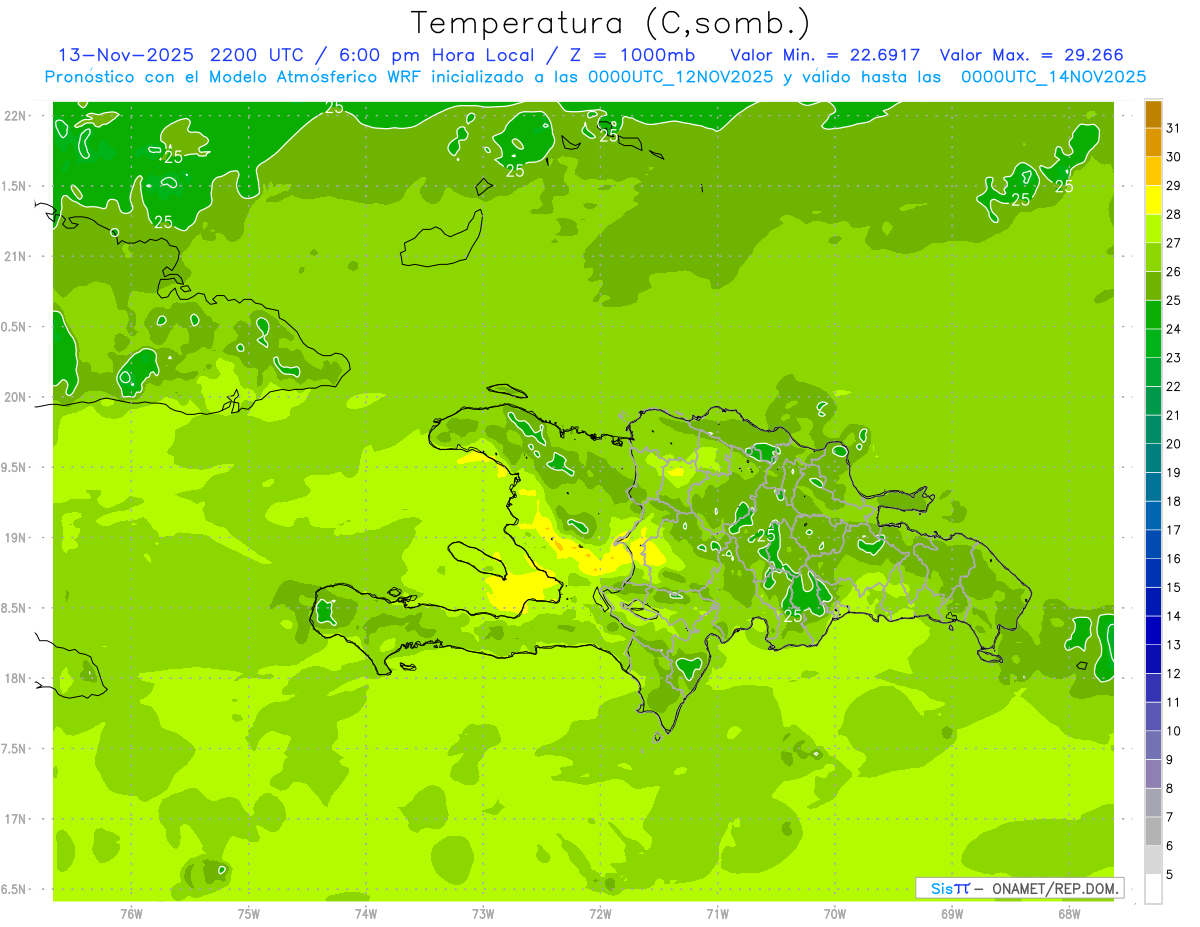Click the "75W" longitude axis label
The image size is (1200, 927).
pos(249,913)
